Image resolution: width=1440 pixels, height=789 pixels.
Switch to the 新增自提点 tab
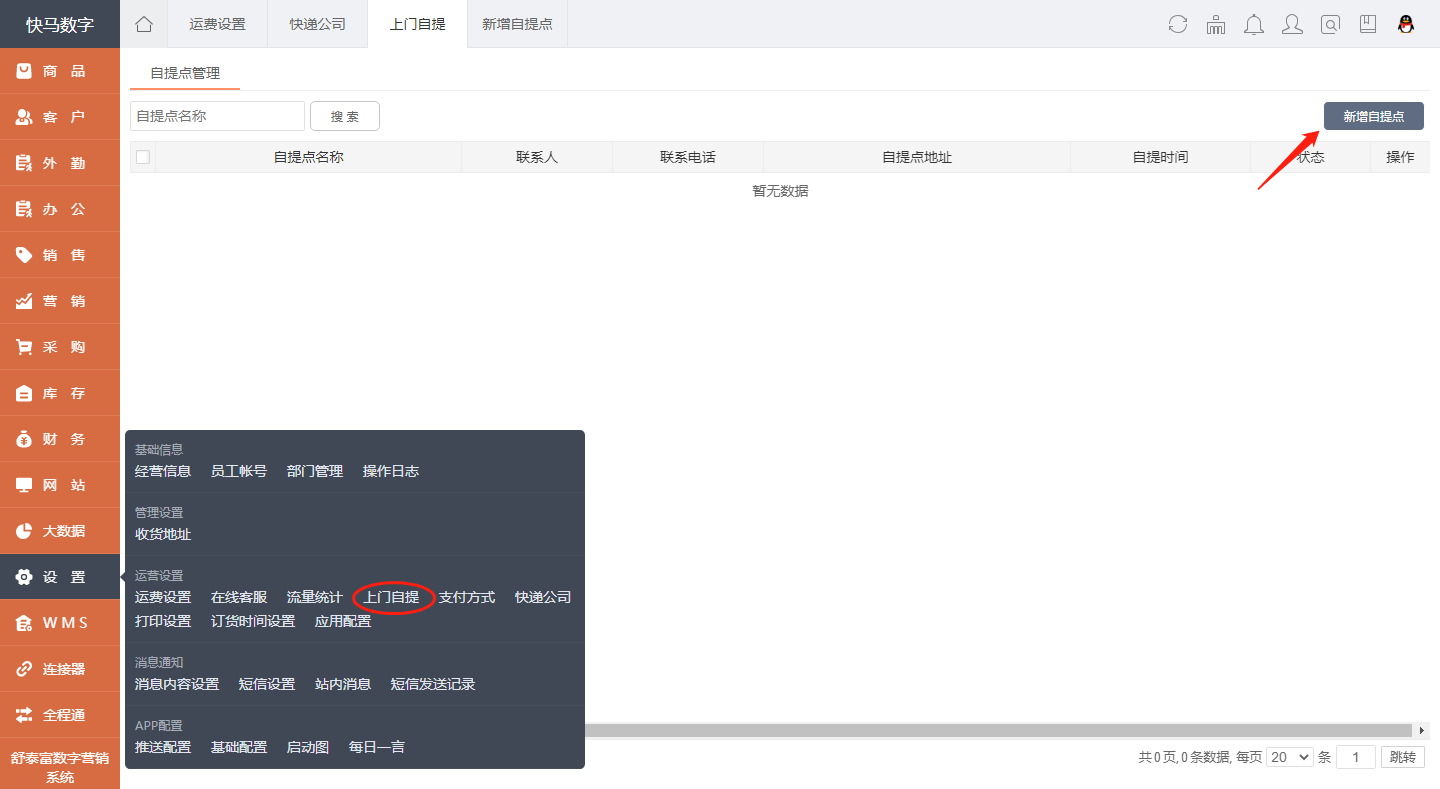[517, 24]
